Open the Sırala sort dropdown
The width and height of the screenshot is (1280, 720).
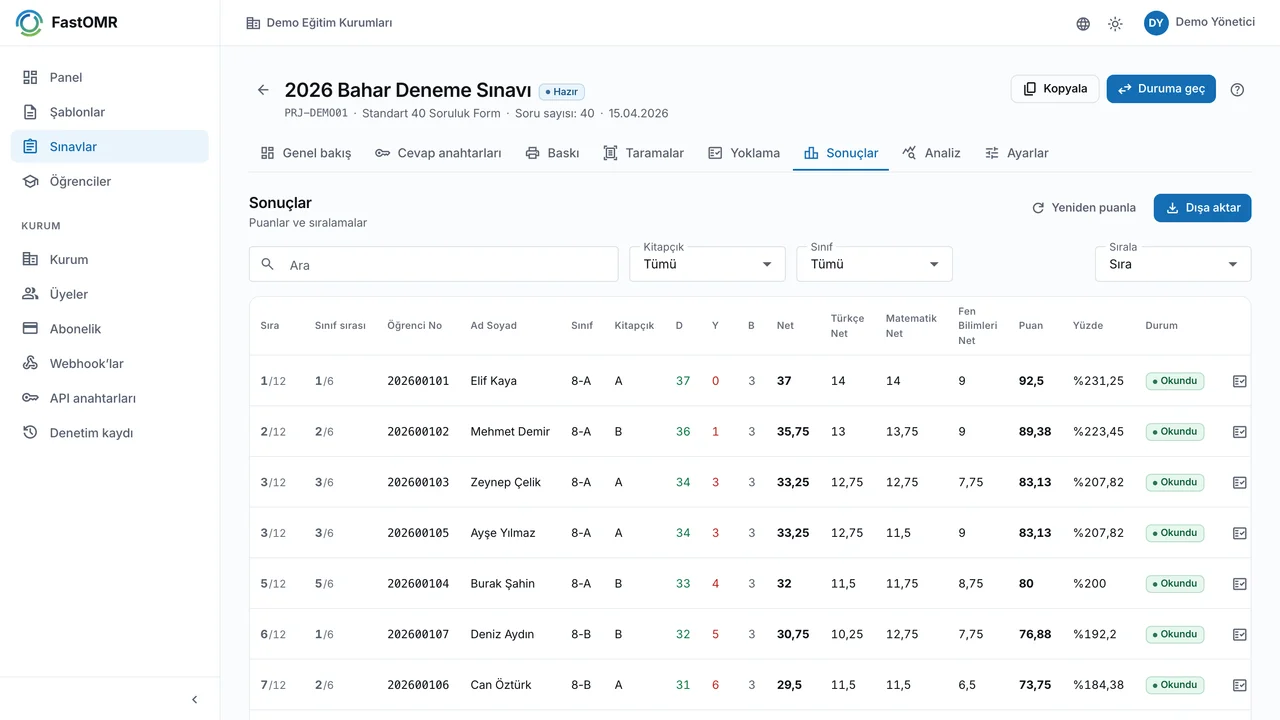(x=1173, y=264)
